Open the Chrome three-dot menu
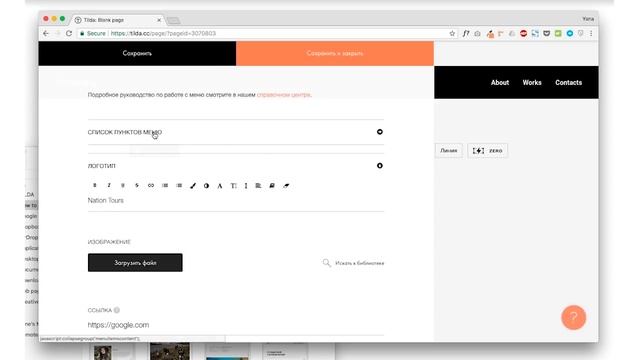The image size is (640, 360). point(591,33)
